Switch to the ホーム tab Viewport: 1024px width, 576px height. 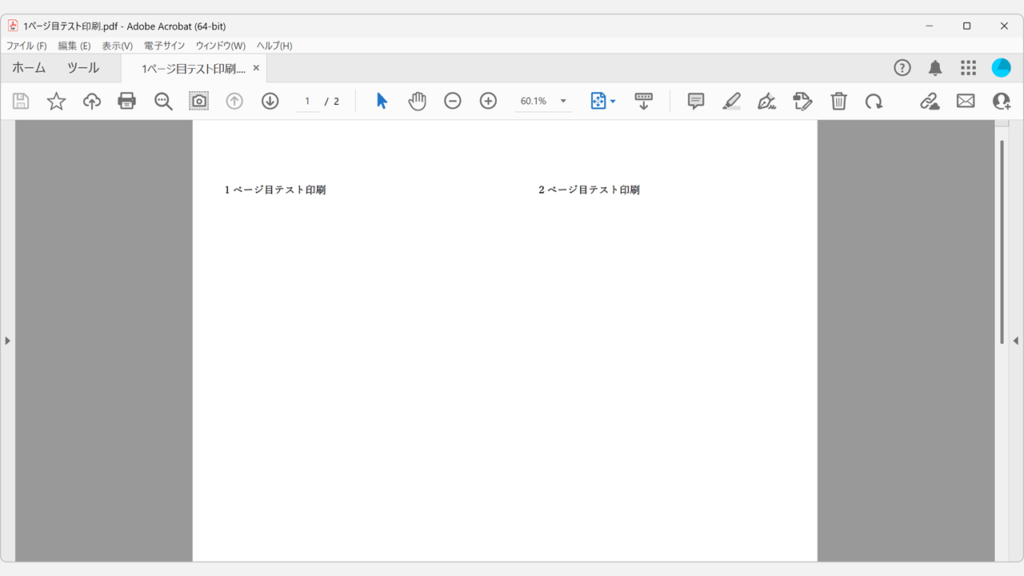29,68
